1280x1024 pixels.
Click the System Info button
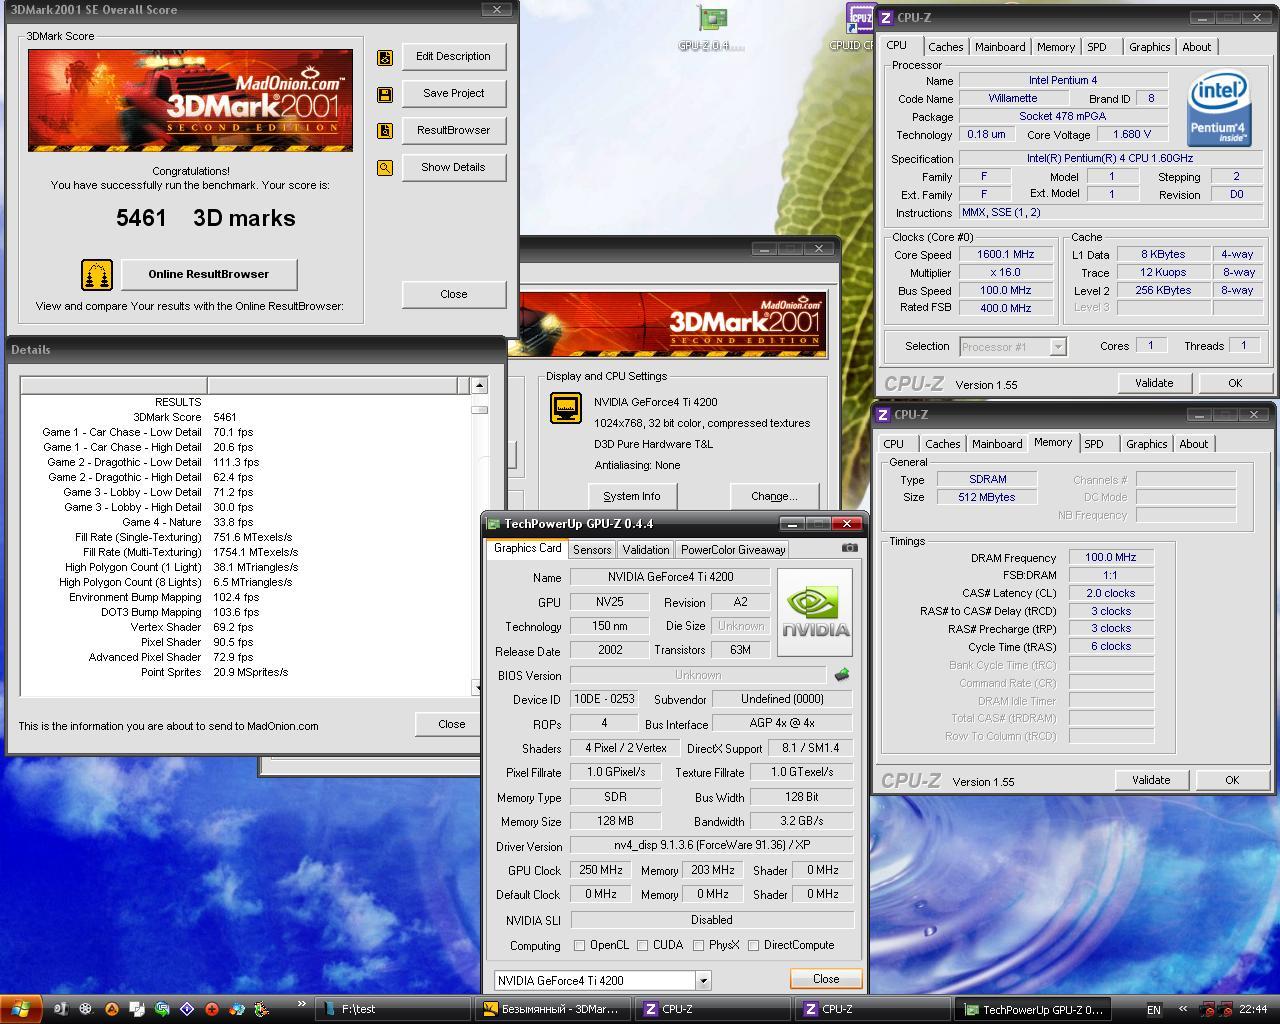pos(632,496)
